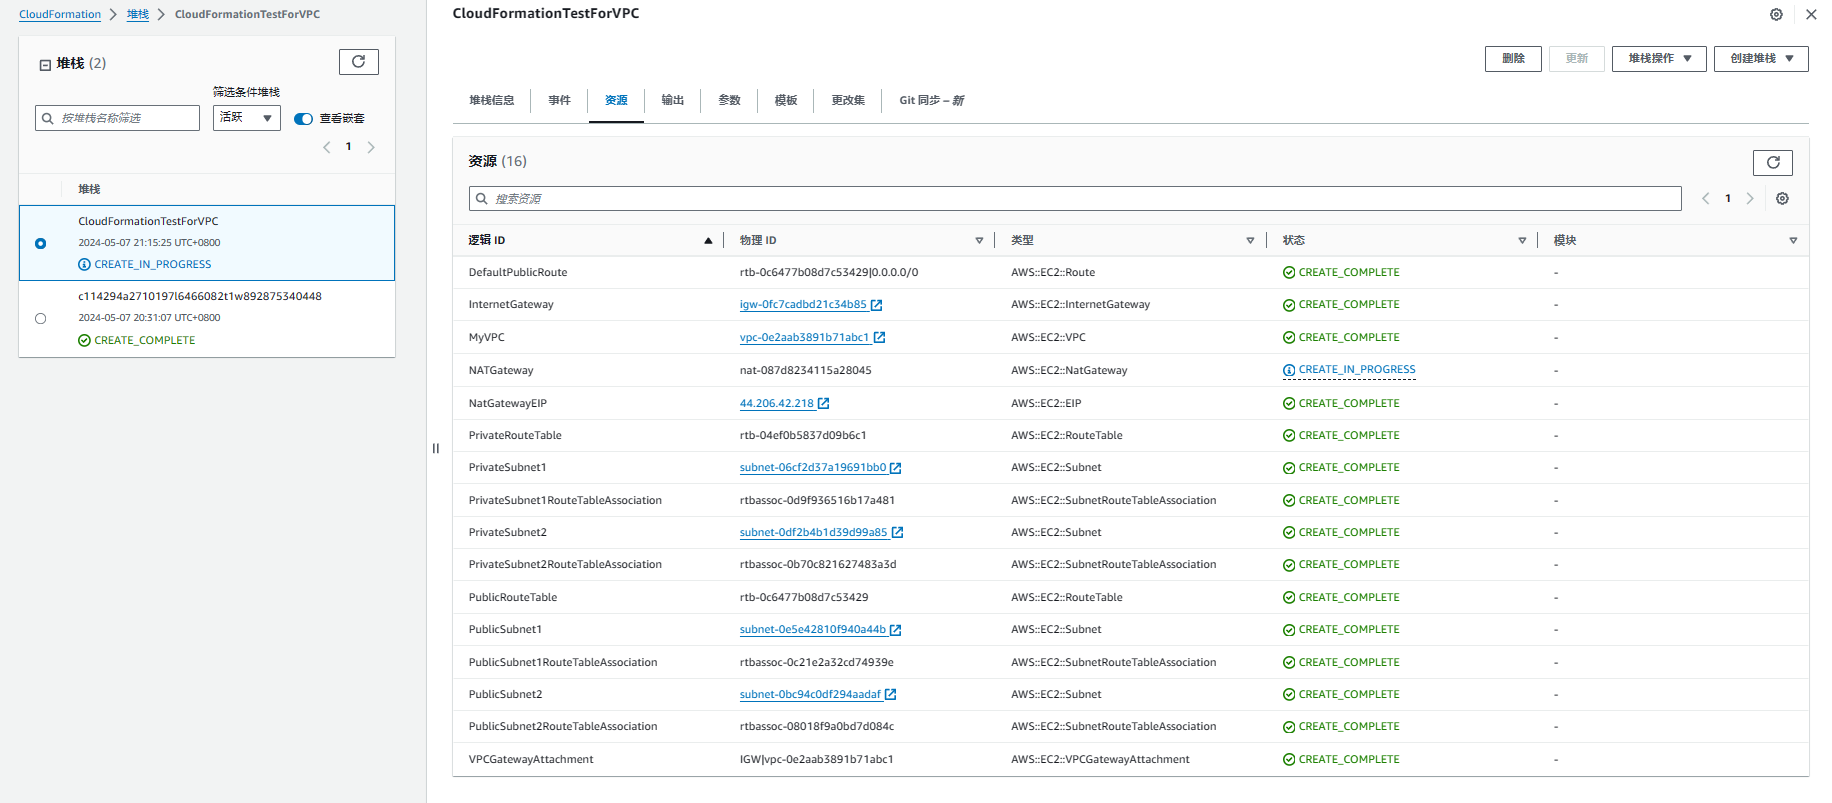The width and height of the screenshot is (1832, 803).
Task: Switch to 更改集 tab
Action: coord(848,101)
